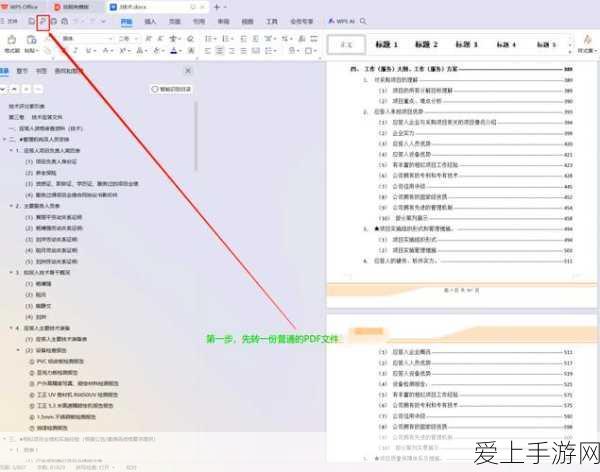Click the Print icon in quick access bar
The width and height of the screenshot is (600, 472).
(54, 21)
